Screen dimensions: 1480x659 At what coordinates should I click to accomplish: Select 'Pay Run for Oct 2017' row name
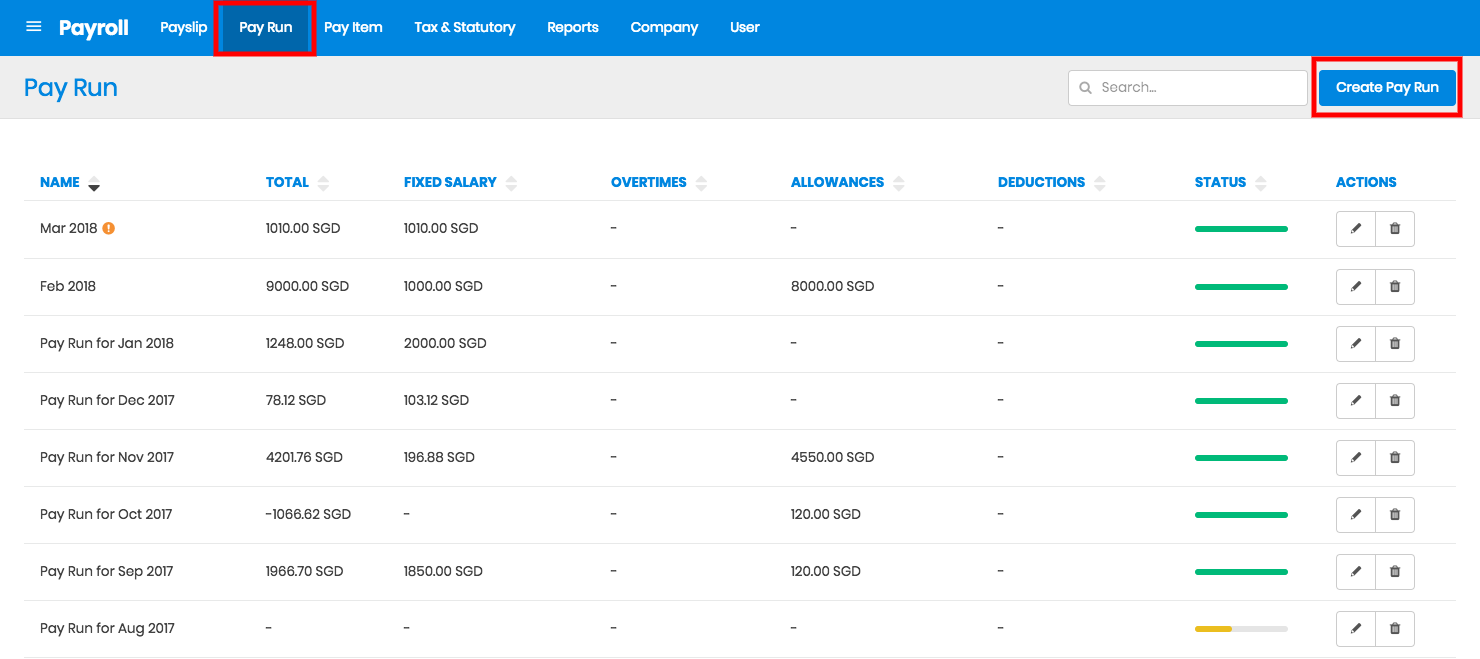[x=106, y=514]
